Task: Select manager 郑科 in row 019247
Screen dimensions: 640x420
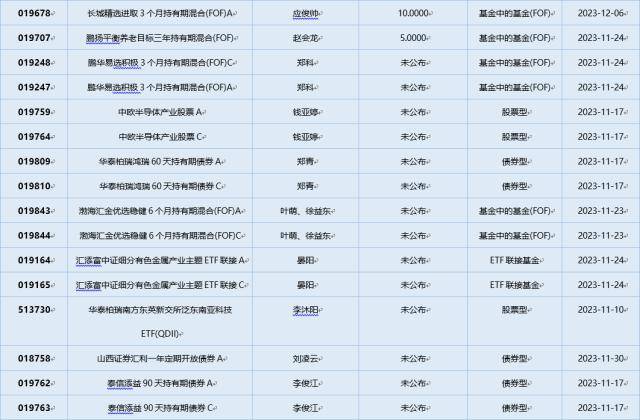Action: tap(305, 87)
